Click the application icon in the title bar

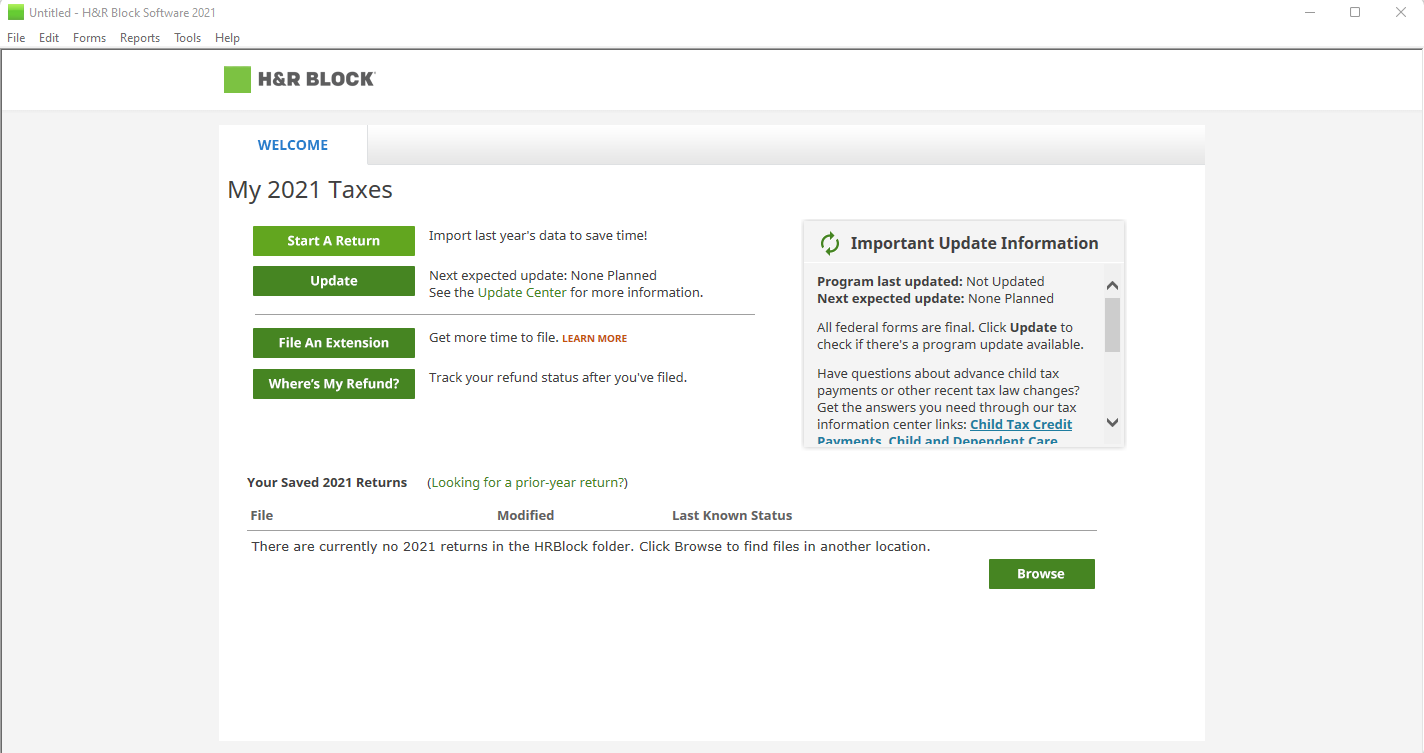point(13,11)
